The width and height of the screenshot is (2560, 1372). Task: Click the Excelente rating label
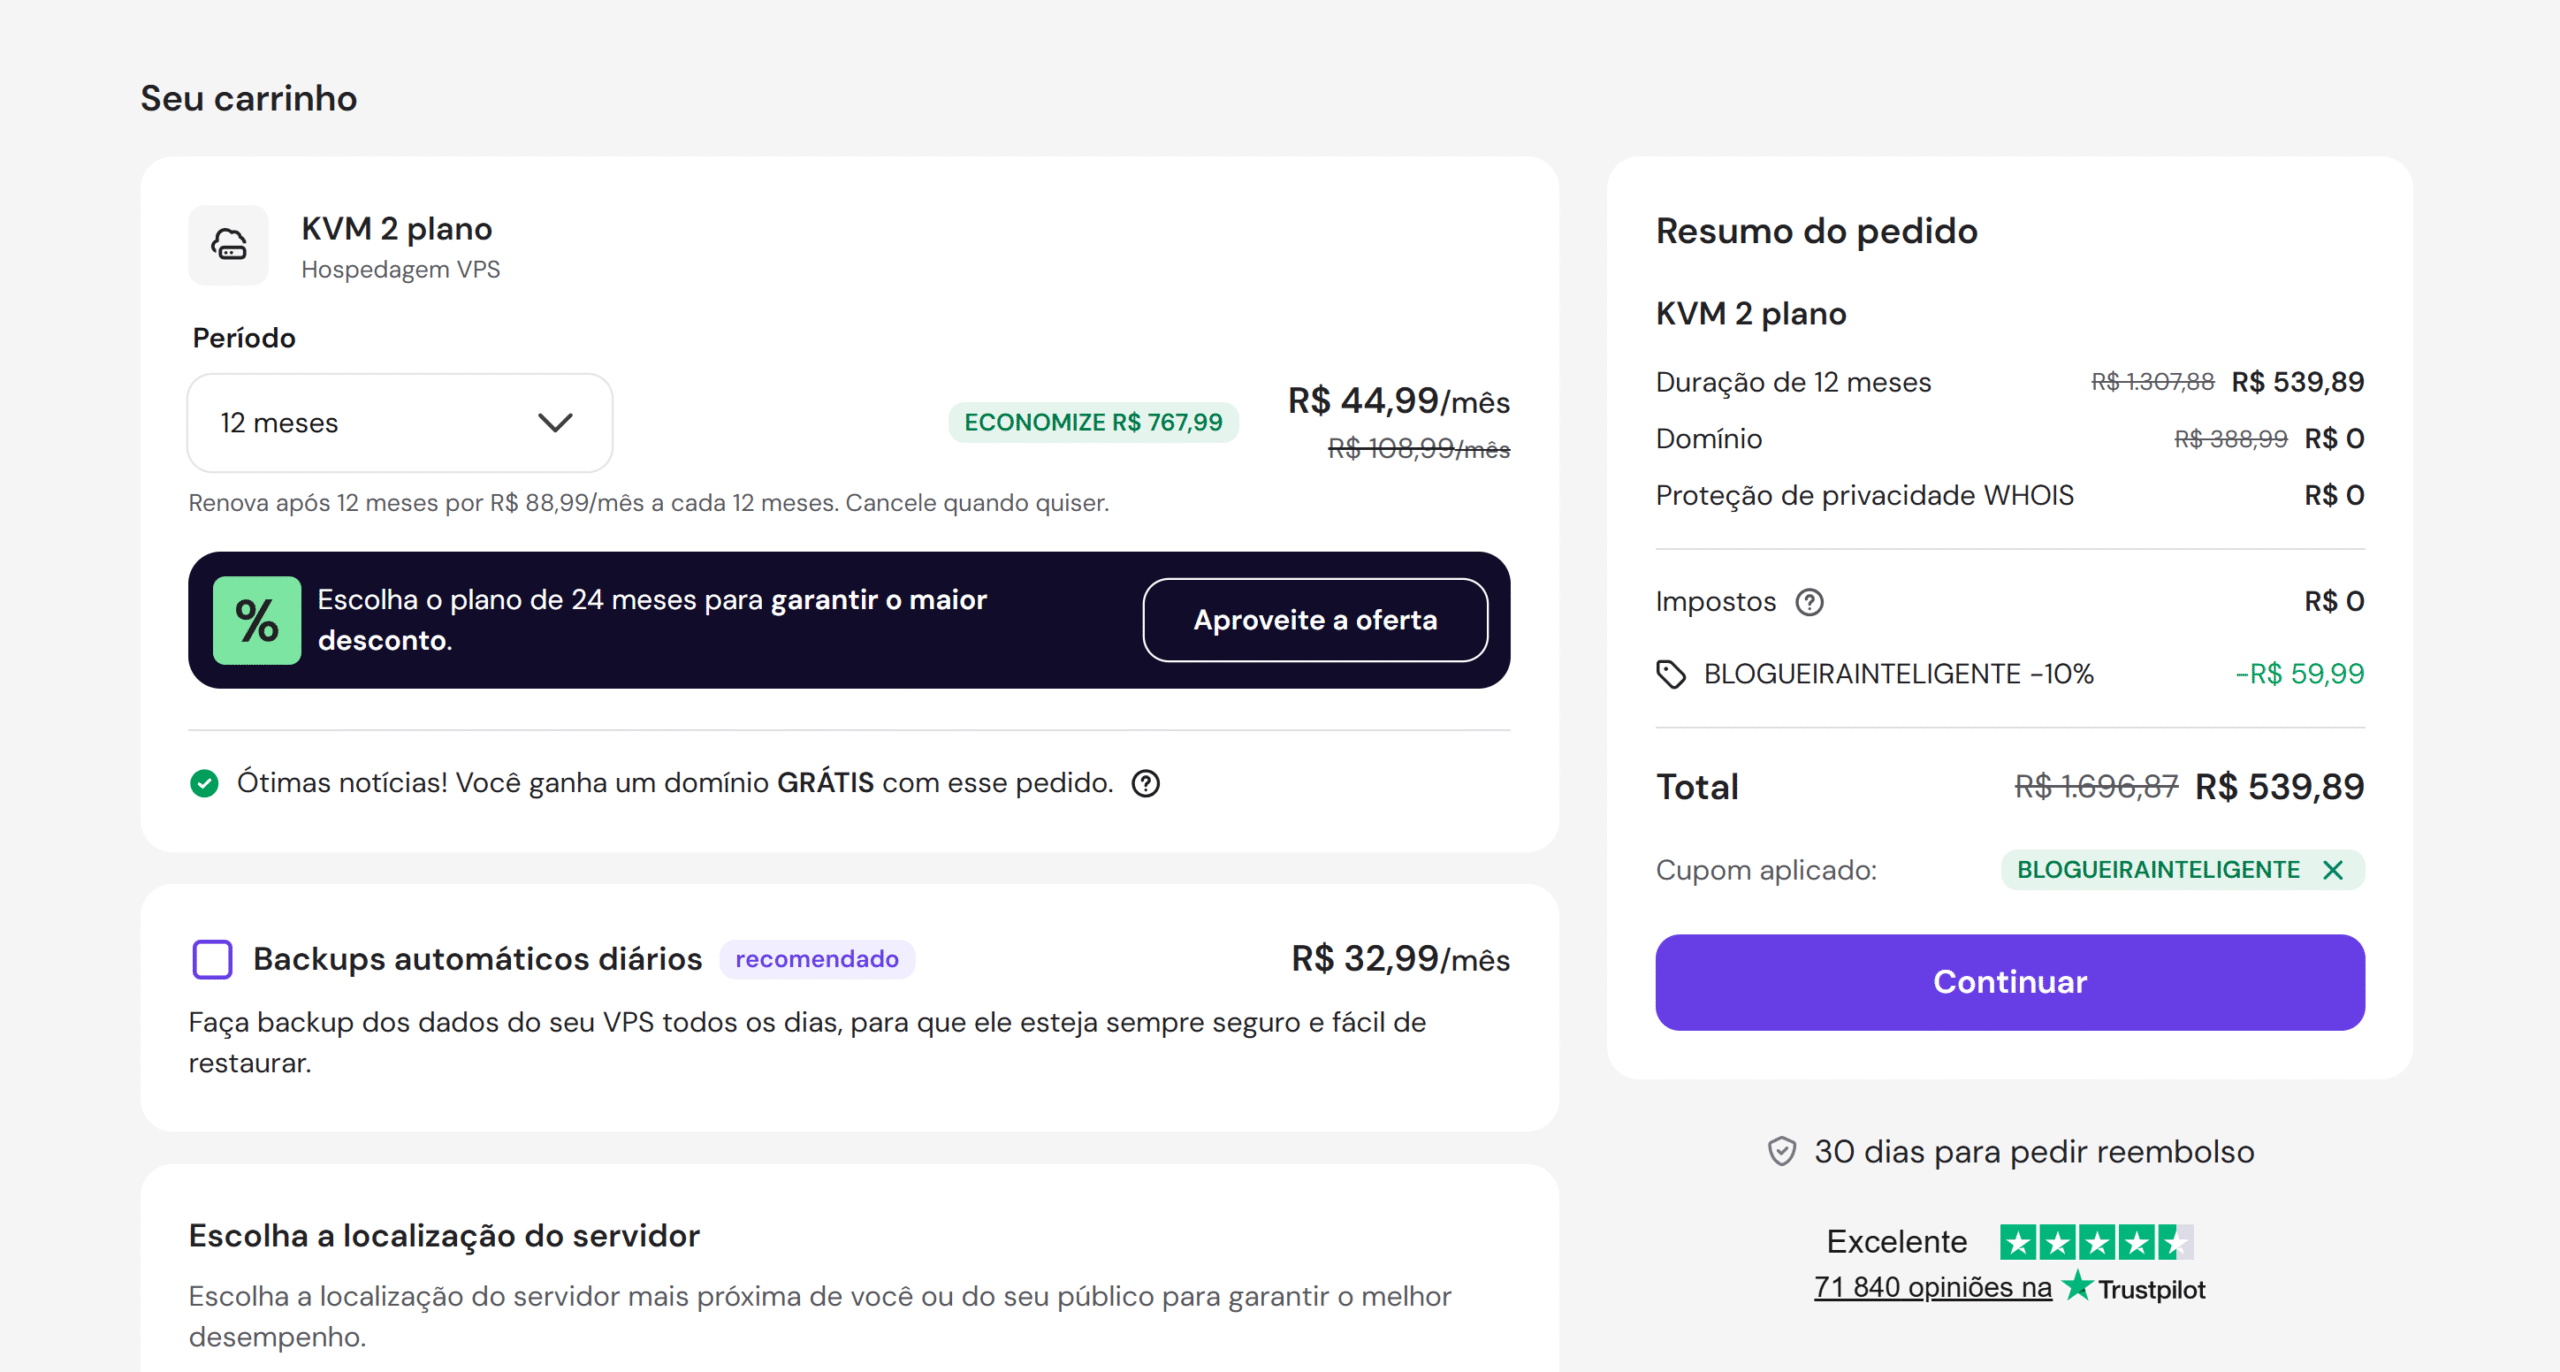(1896, 1242)
